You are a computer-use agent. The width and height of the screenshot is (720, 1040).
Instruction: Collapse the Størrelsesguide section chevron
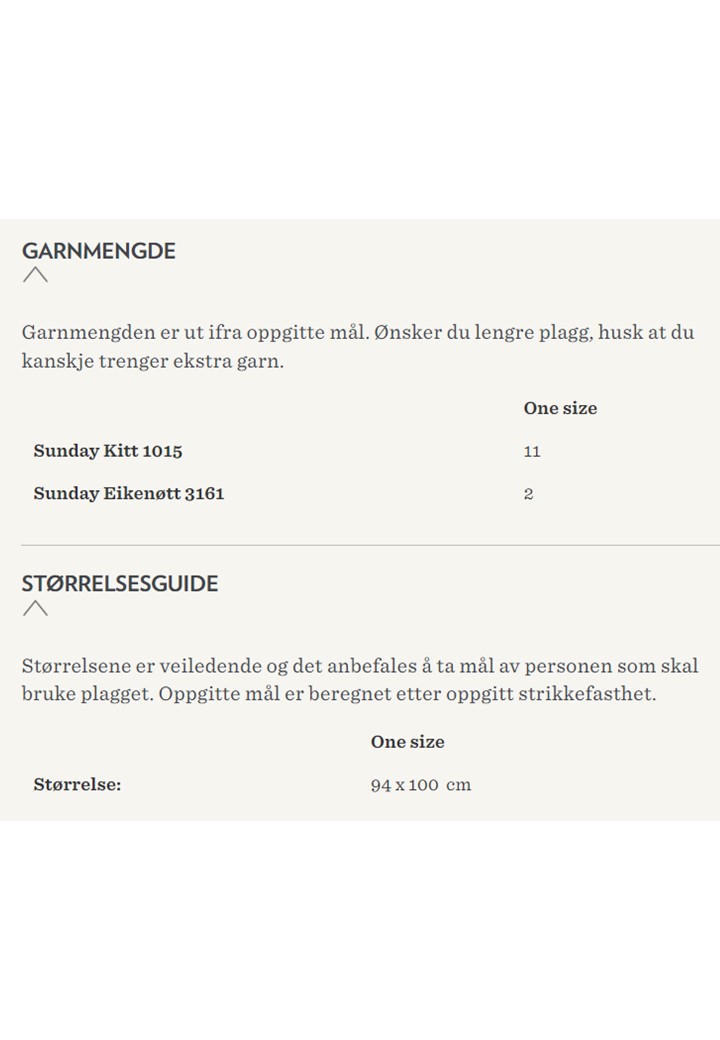click(x=35, y=608)
